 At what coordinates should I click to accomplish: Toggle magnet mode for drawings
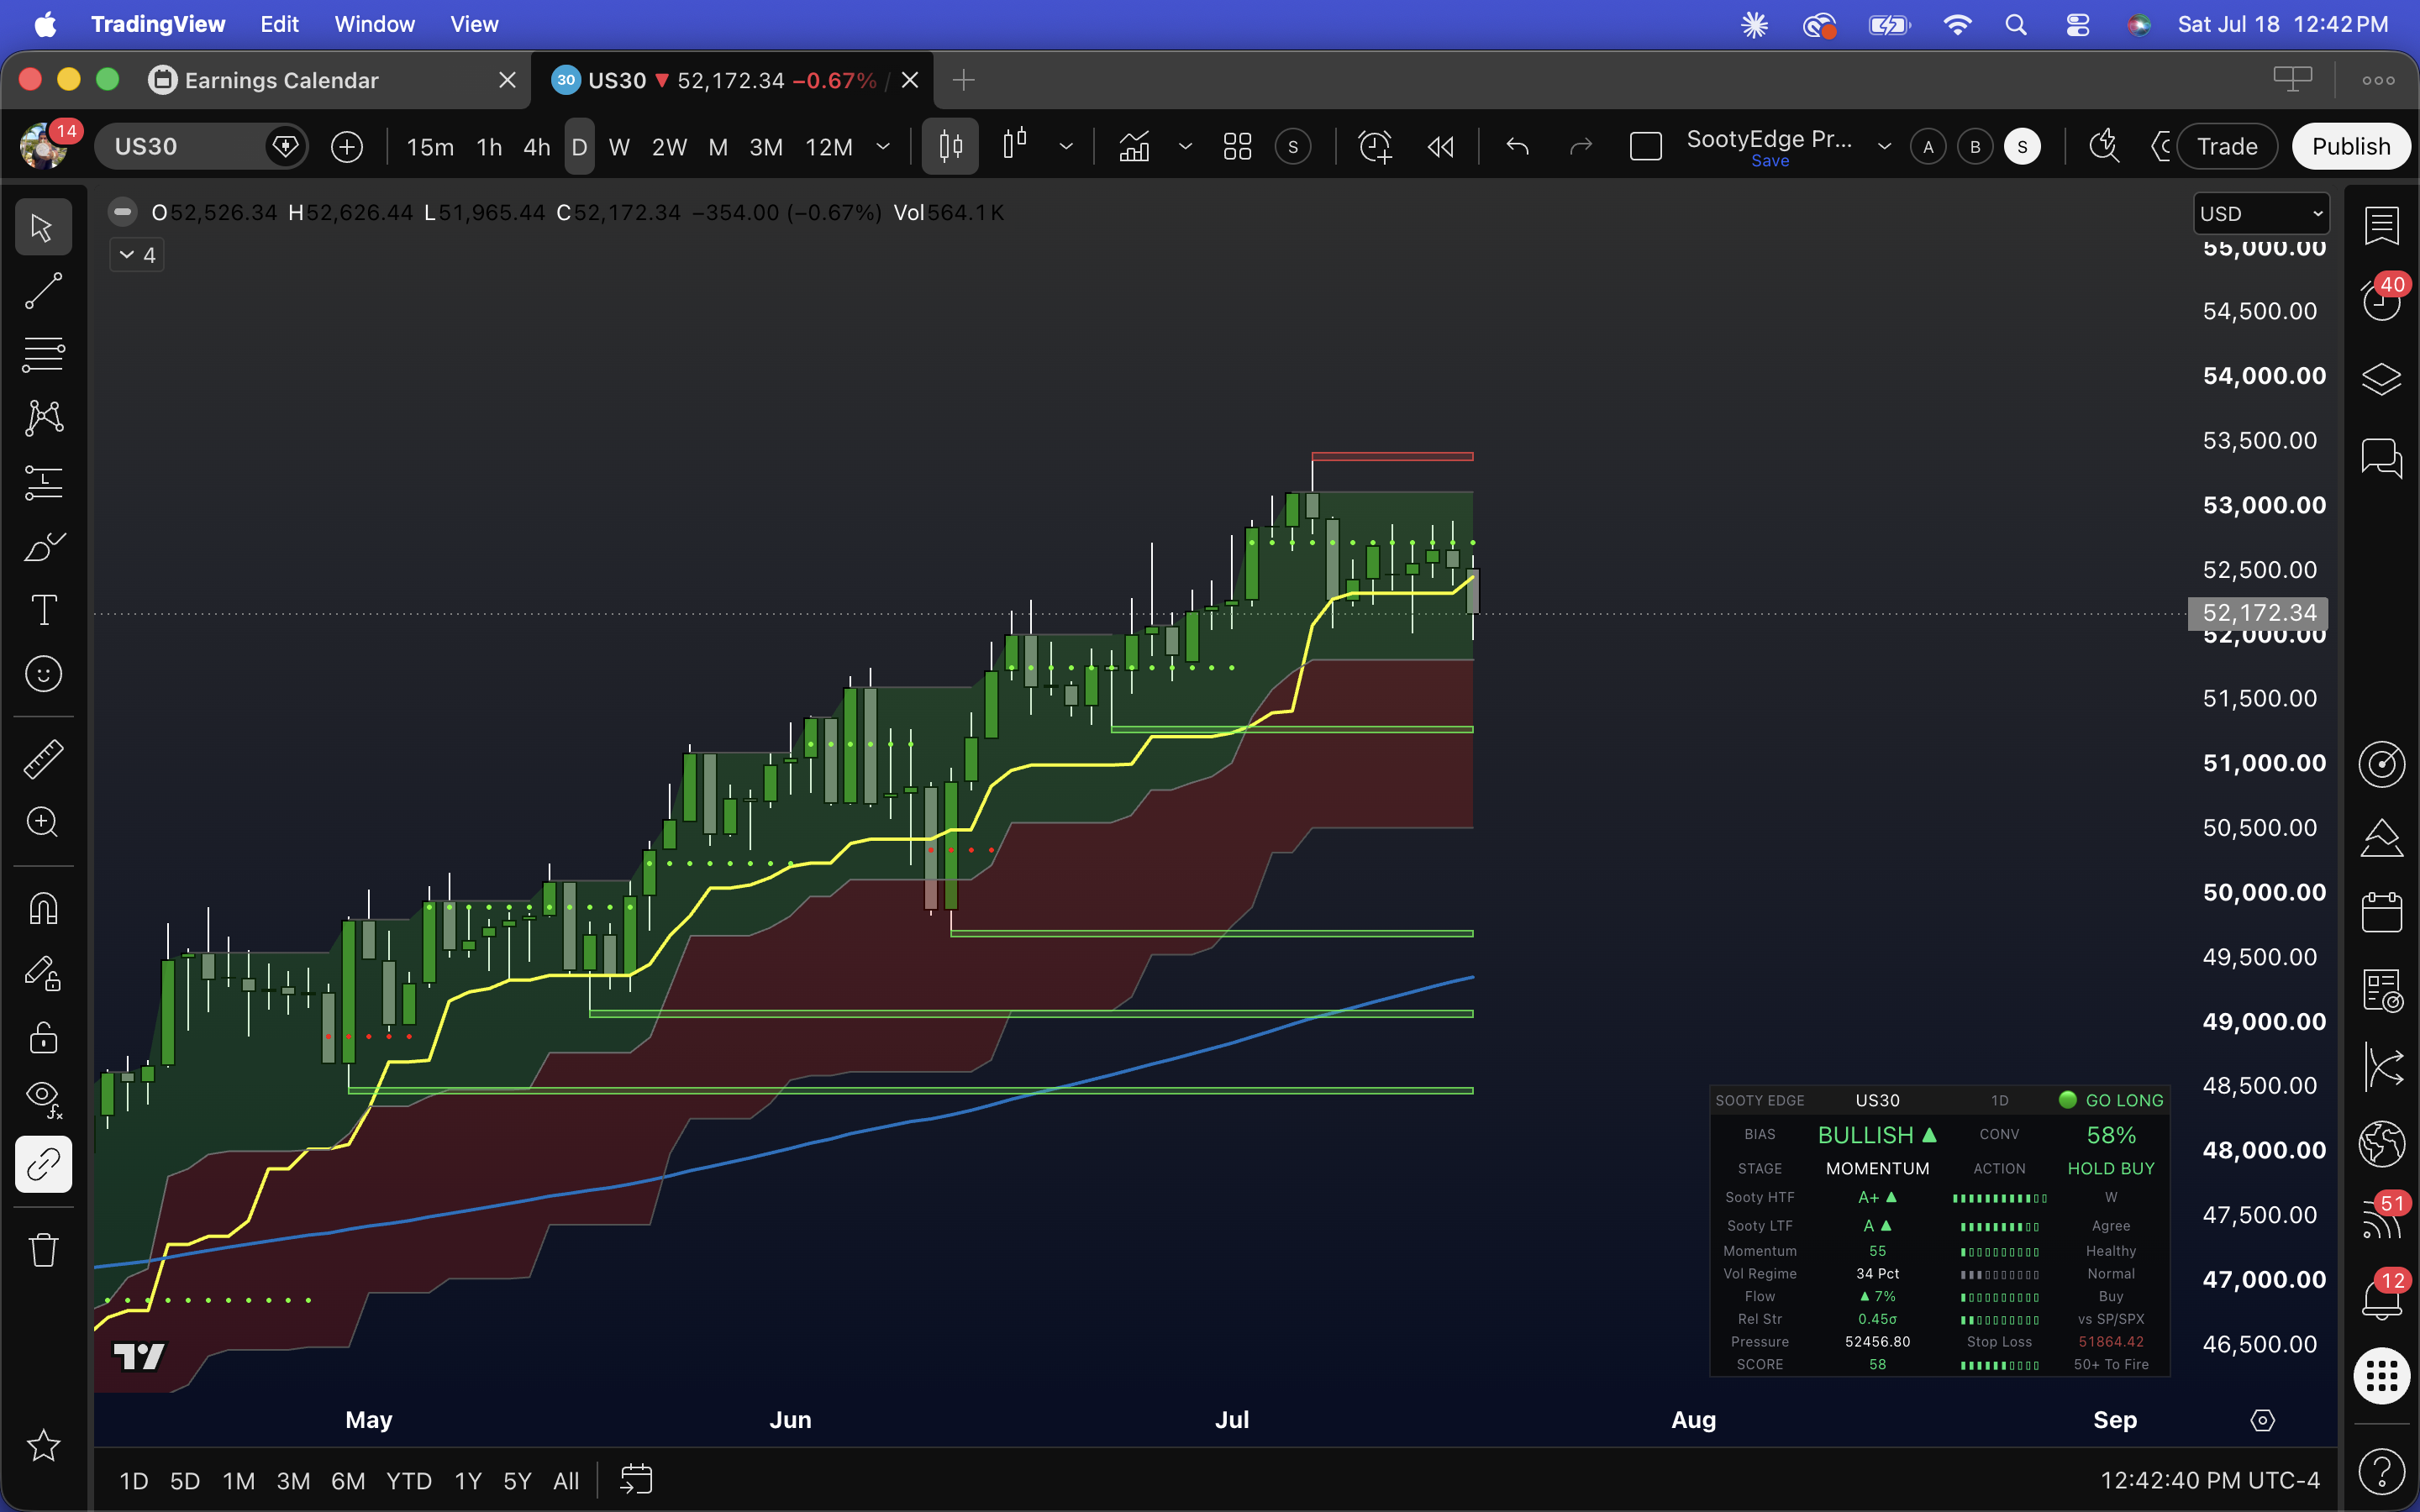pos(43,908)
